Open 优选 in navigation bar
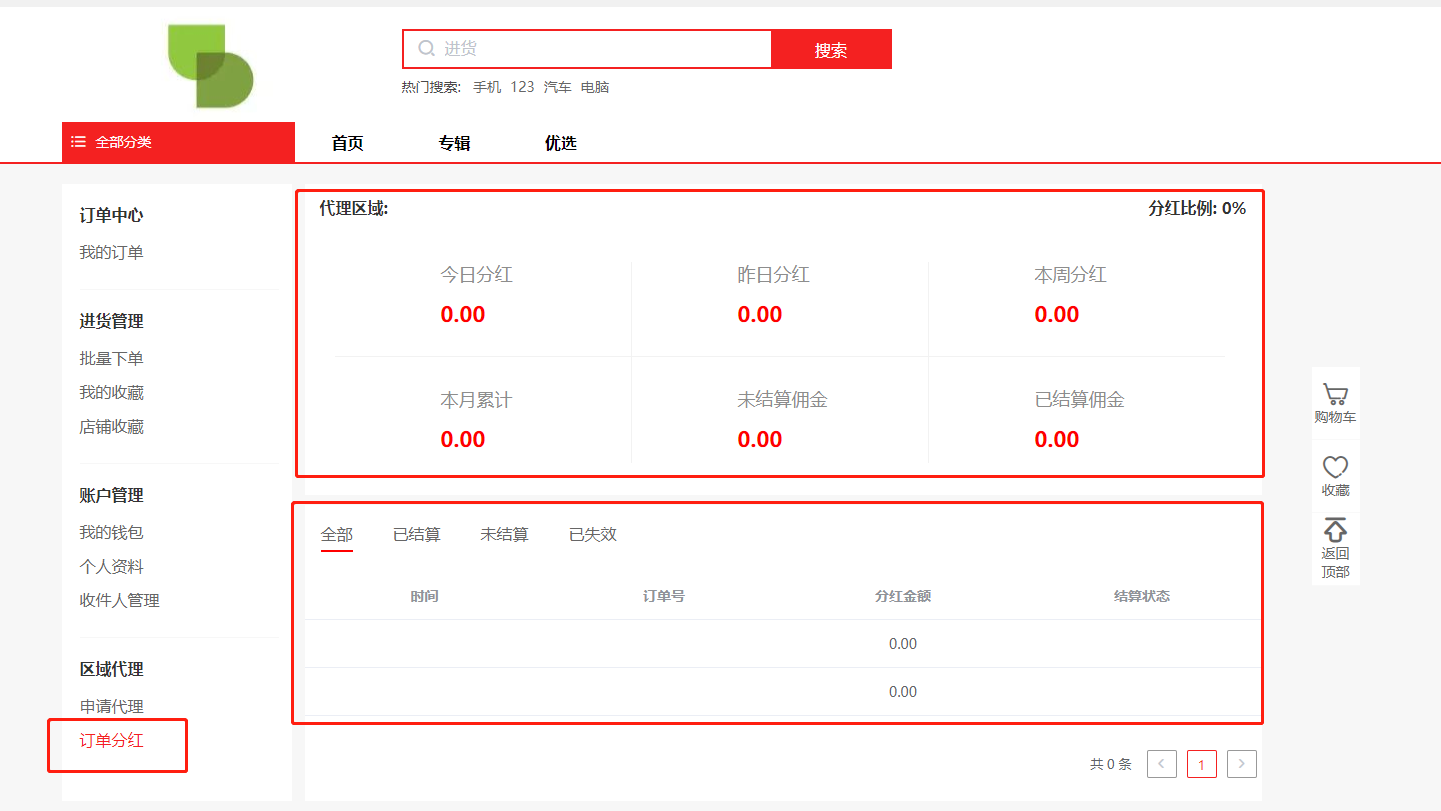The height and width of the screenshot is (811, 1441). 560,143
